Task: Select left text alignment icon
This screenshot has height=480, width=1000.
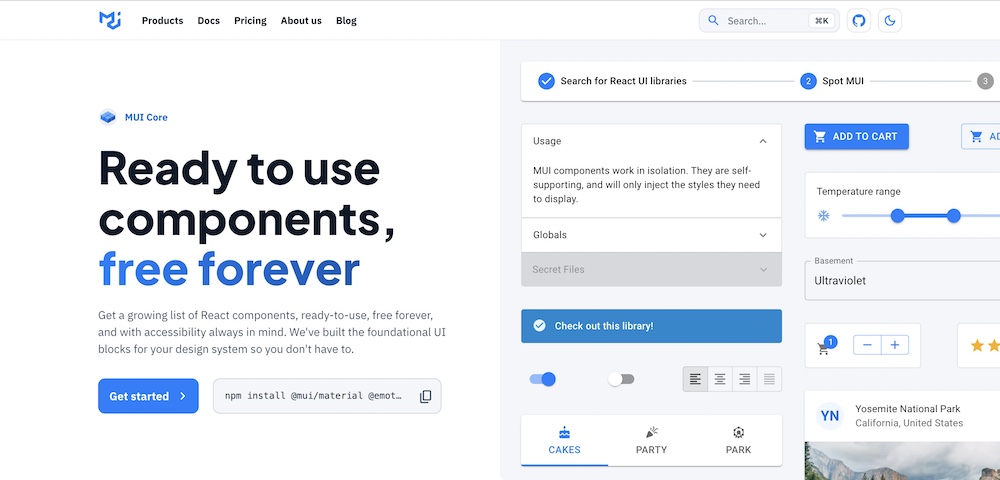Action: point(695,379)
